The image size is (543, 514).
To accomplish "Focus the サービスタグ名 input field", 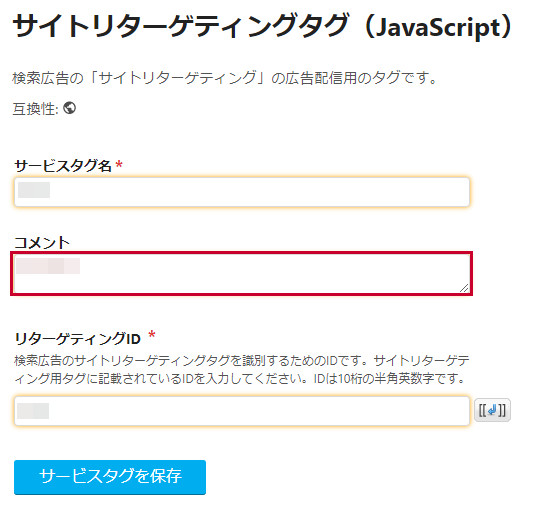I will (x=242, y=192).
